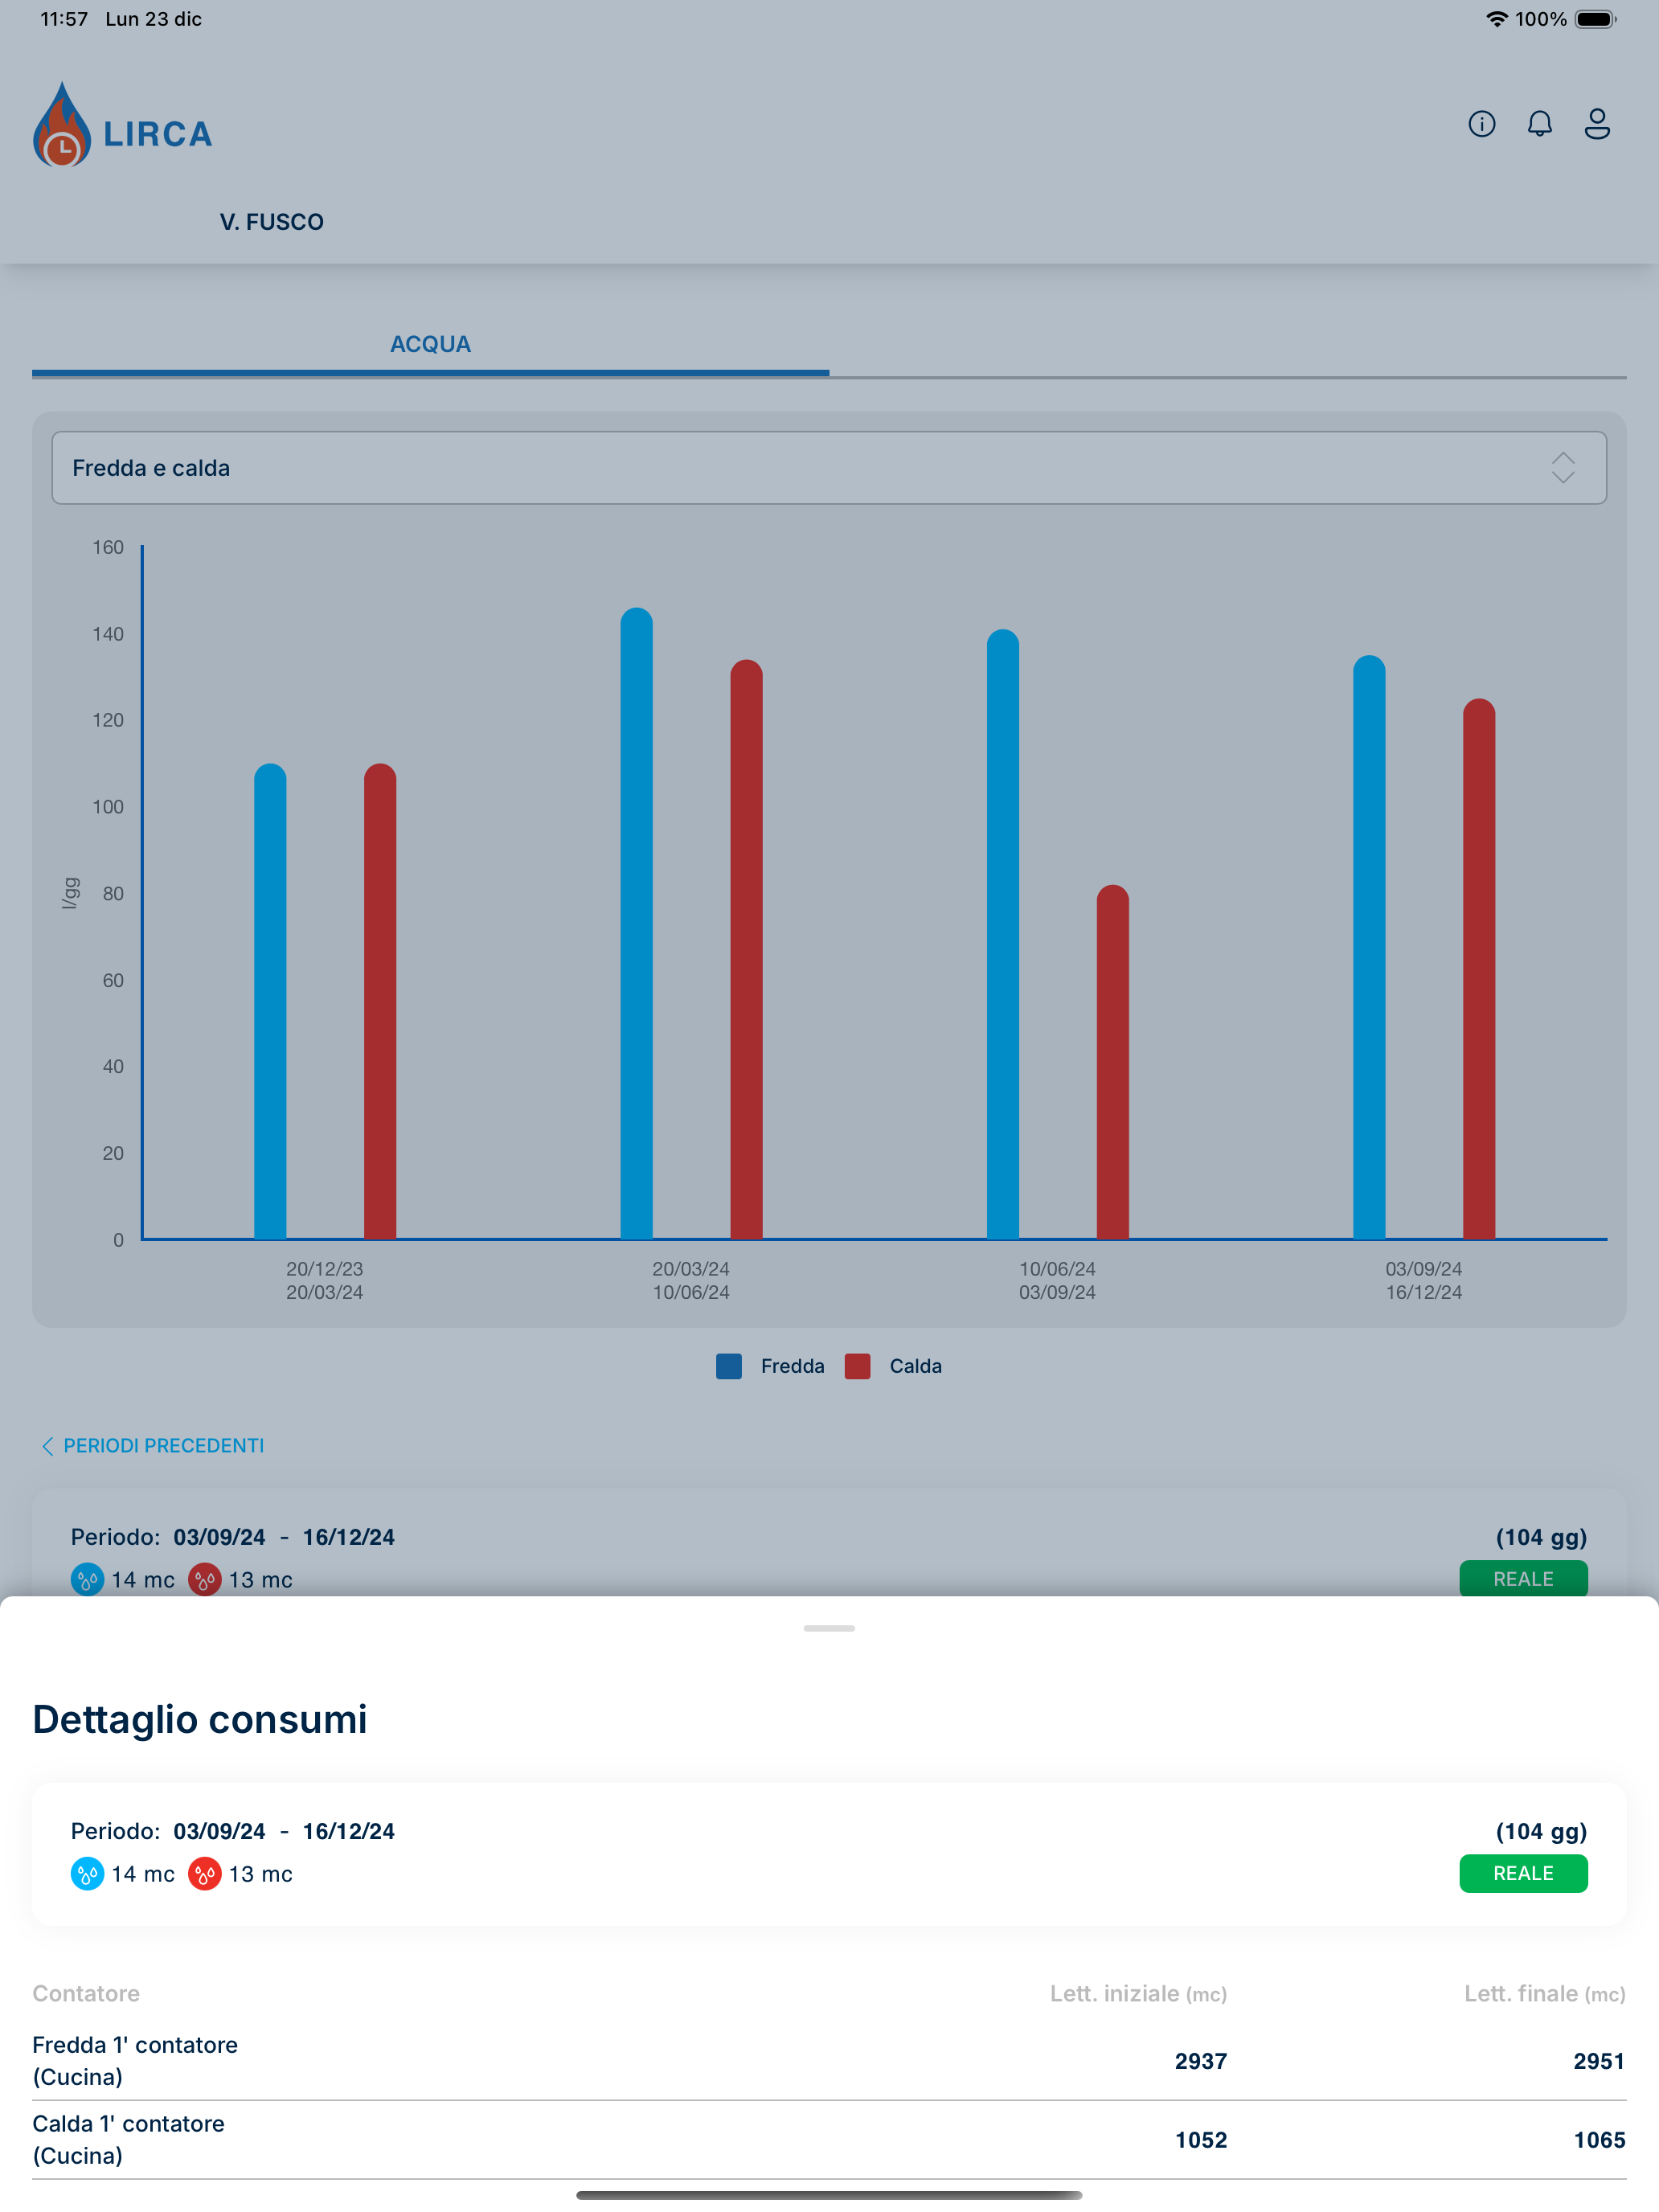Tap the x-axis label 20/12/23 20/03/24
Image resolution: width=1659 pixels, height=2212 pixels.
(x=324, y=1280)
